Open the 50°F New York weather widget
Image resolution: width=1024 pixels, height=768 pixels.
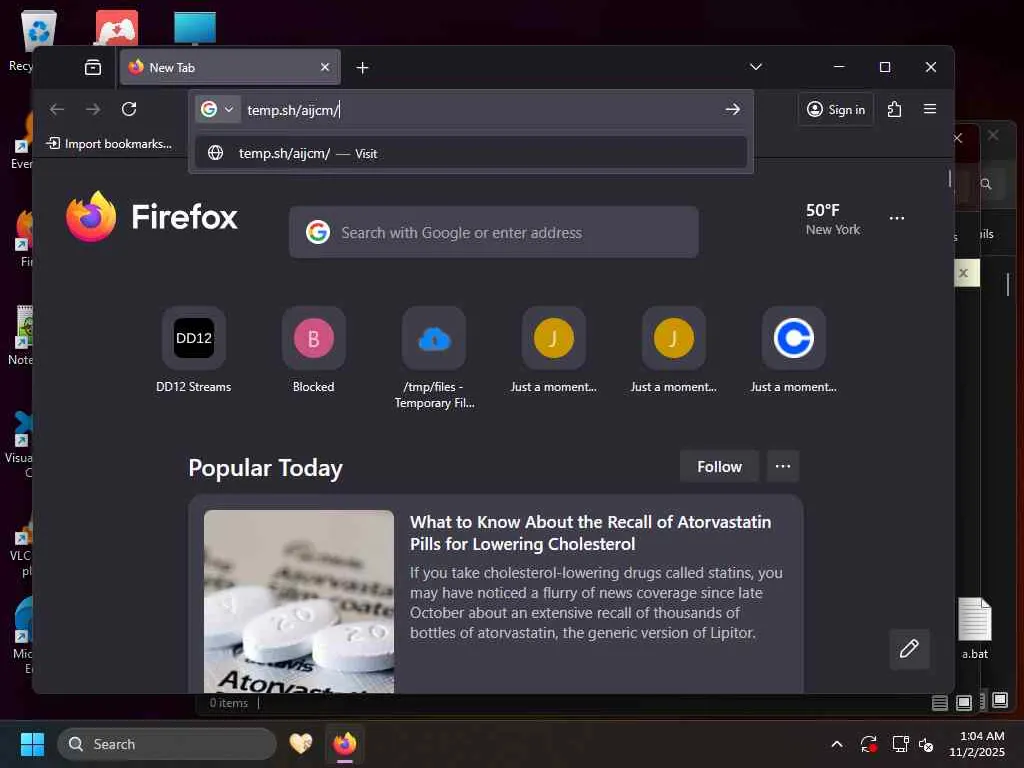click(832, 219)
